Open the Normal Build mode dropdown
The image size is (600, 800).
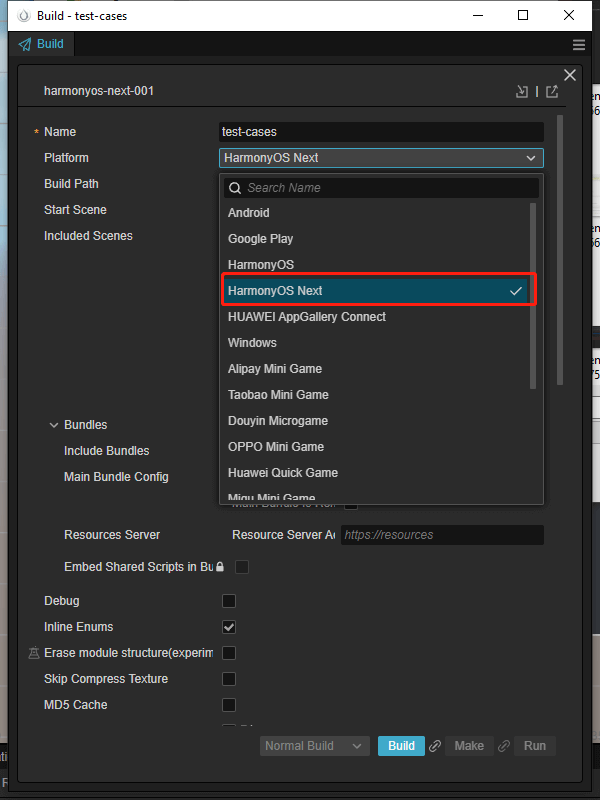pyautogui.click(x=314, y=746)
